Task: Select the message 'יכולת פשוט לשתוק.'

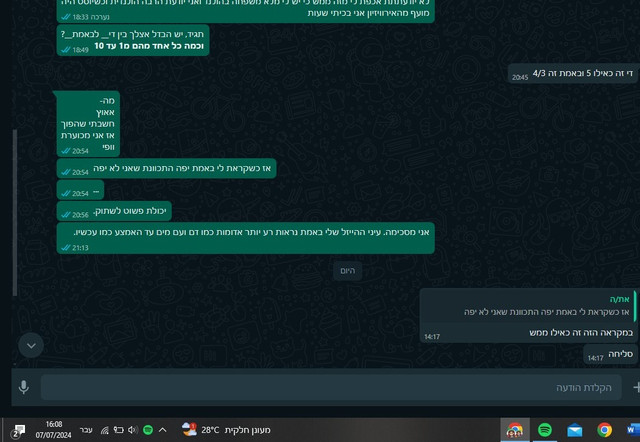Action: click(114, 211)
